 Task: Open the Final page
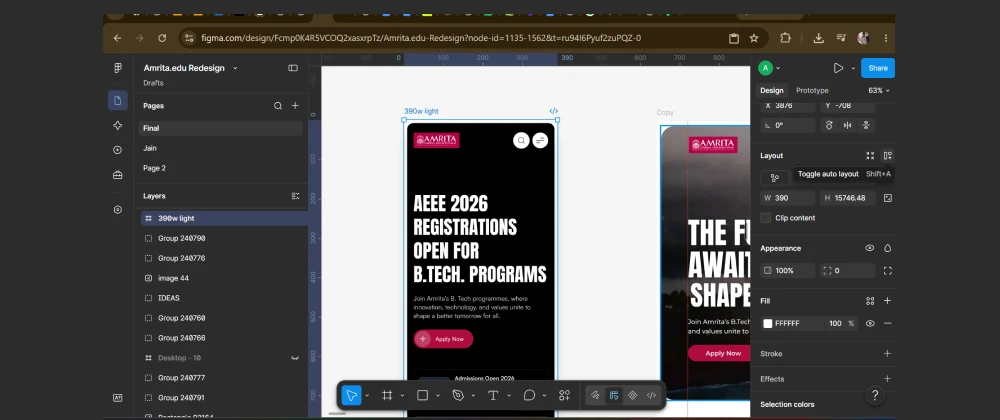(221, 128)
